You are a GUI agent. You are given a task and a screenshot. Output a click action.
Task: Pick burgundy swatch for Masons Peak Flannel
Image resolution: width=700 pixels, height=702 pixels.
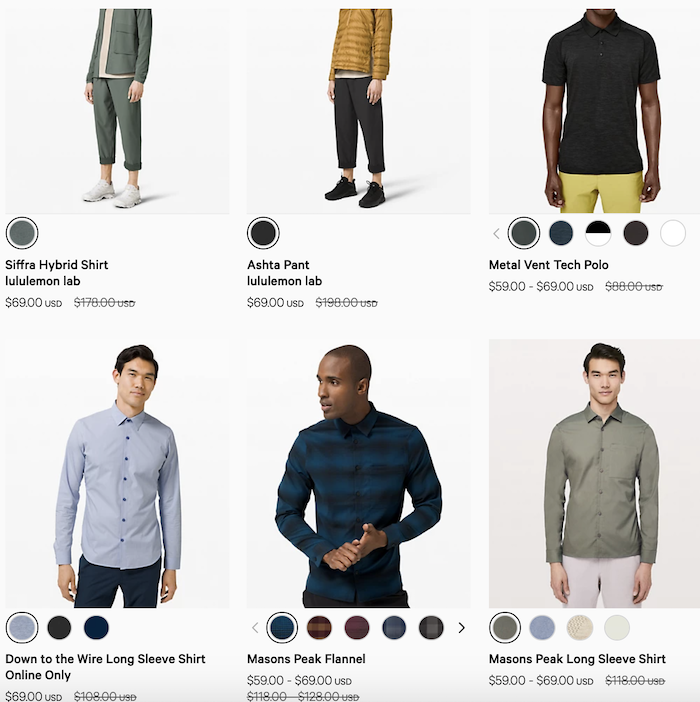357,627
